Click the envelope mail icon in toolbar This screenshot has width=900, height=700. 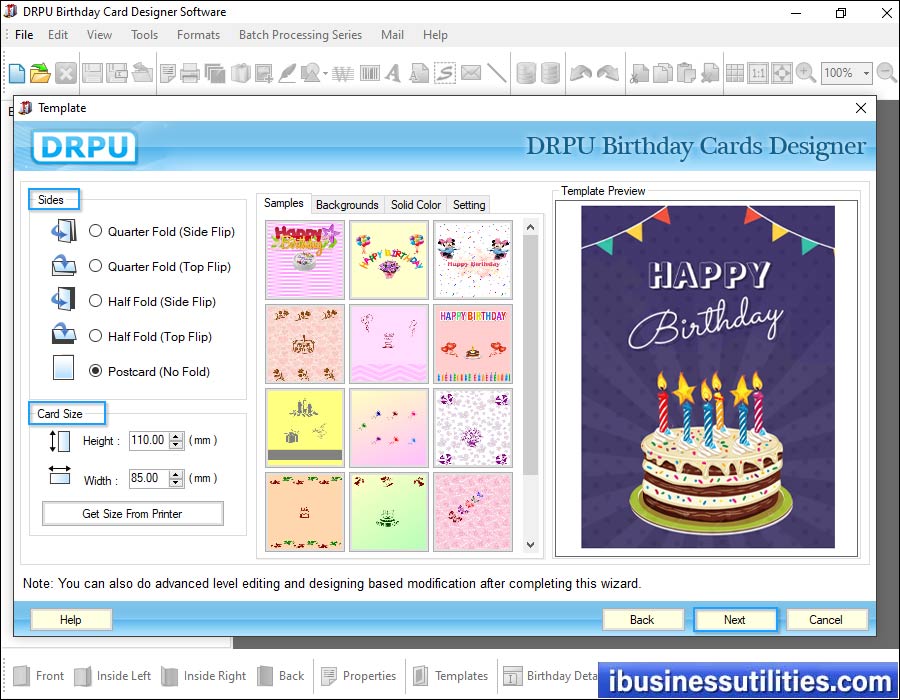click(470, 73)
